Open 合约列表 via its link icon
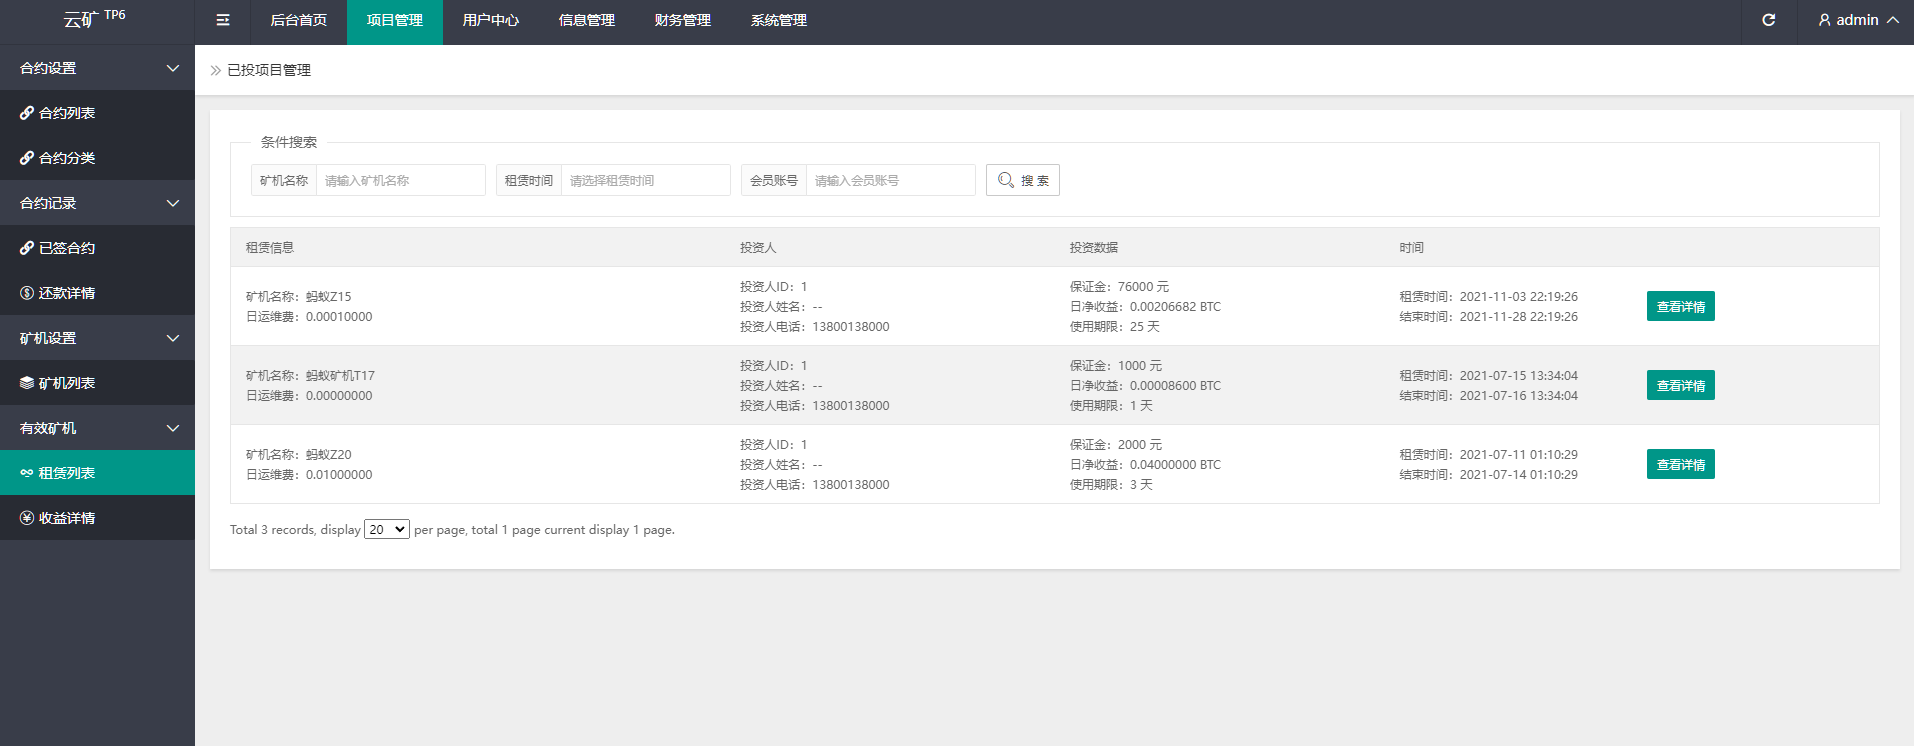Viewport: 1914px width, 746px height. click(27, 113)
